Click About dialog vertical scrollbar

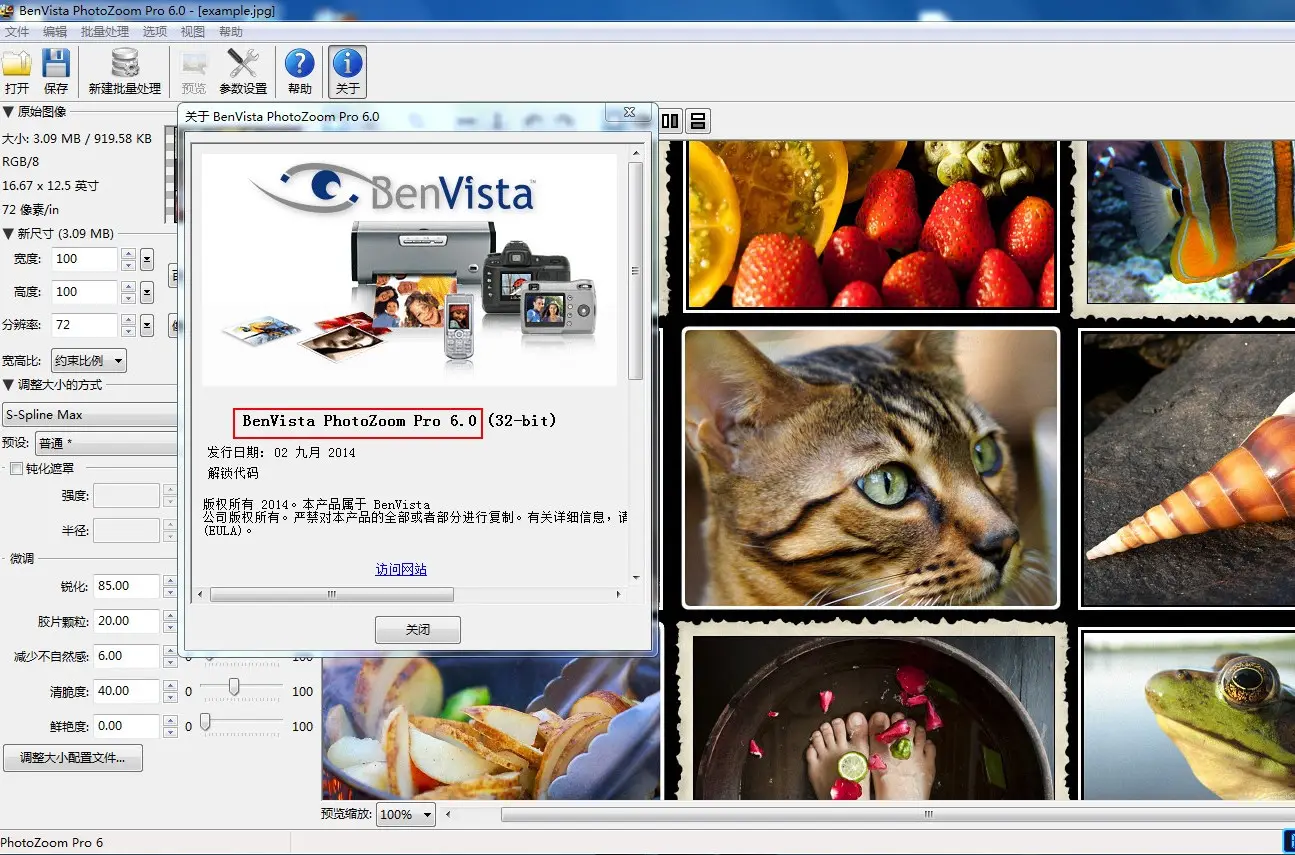click(636, 271)
